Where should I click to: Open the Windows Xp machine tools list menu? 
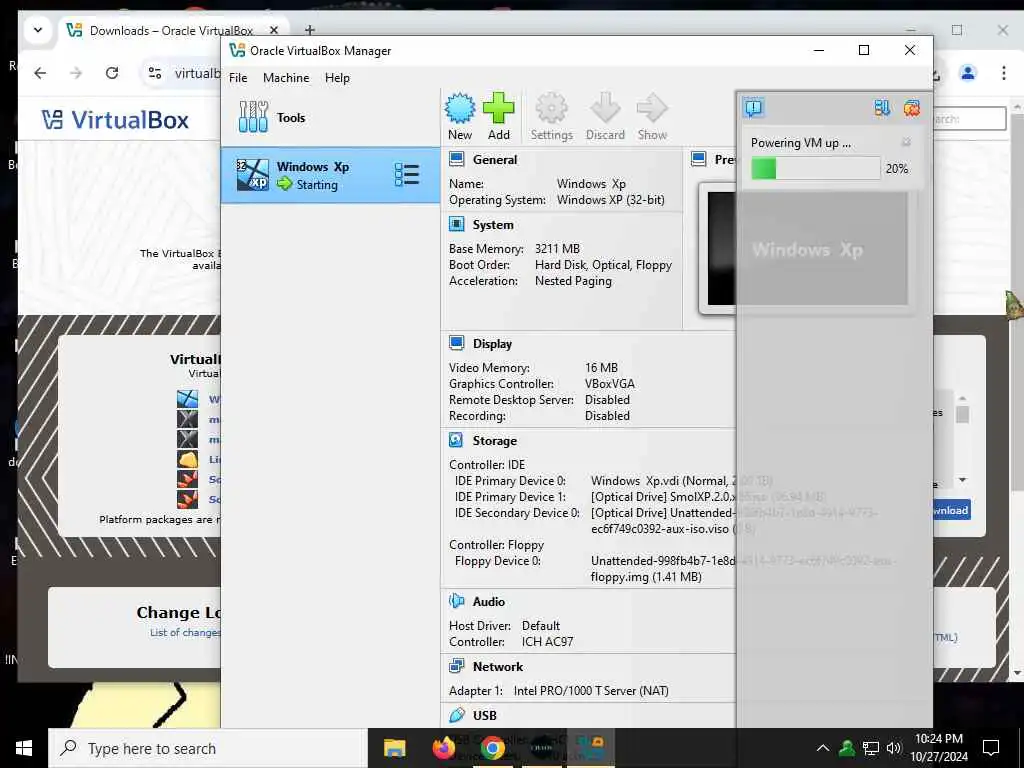click(x=406, y=175)
